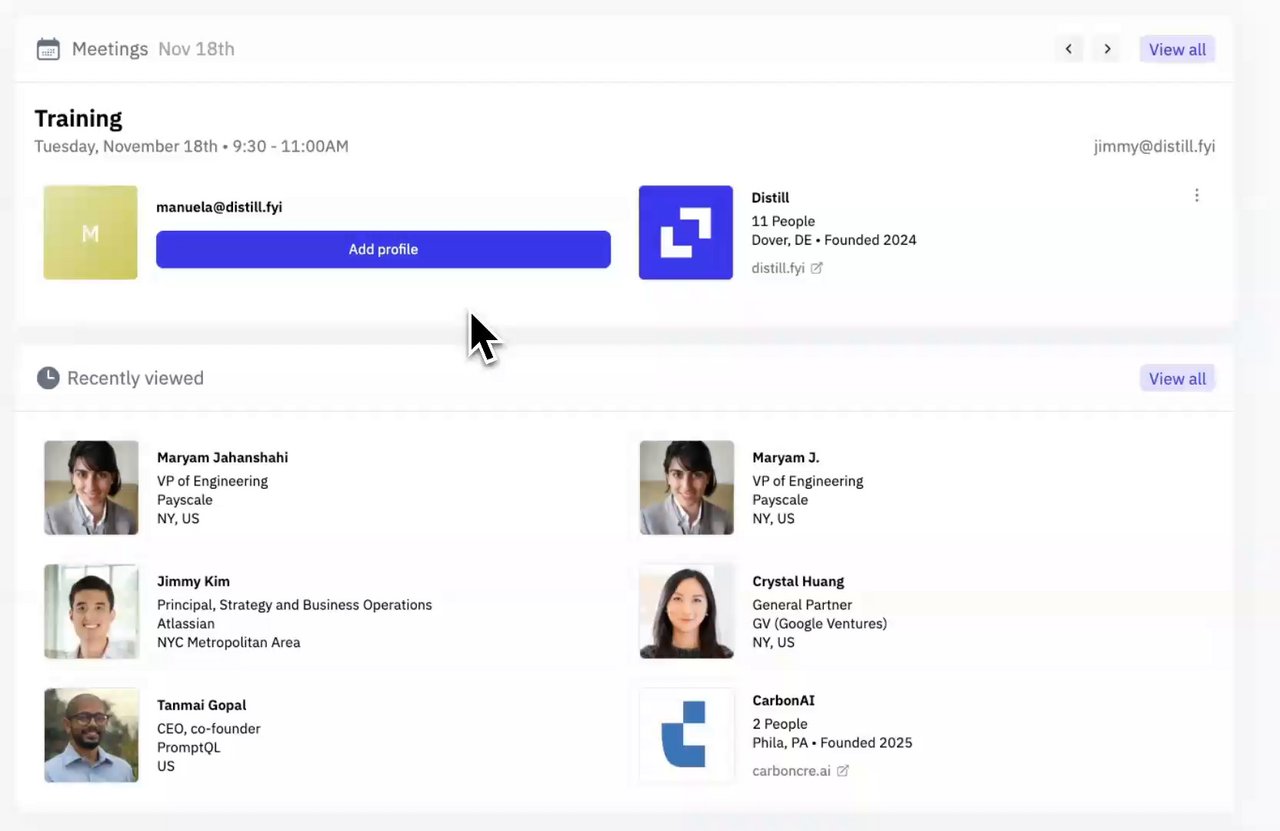Click the Add profile button
This screenshot has height=831, width=1280.
point(383,249)
